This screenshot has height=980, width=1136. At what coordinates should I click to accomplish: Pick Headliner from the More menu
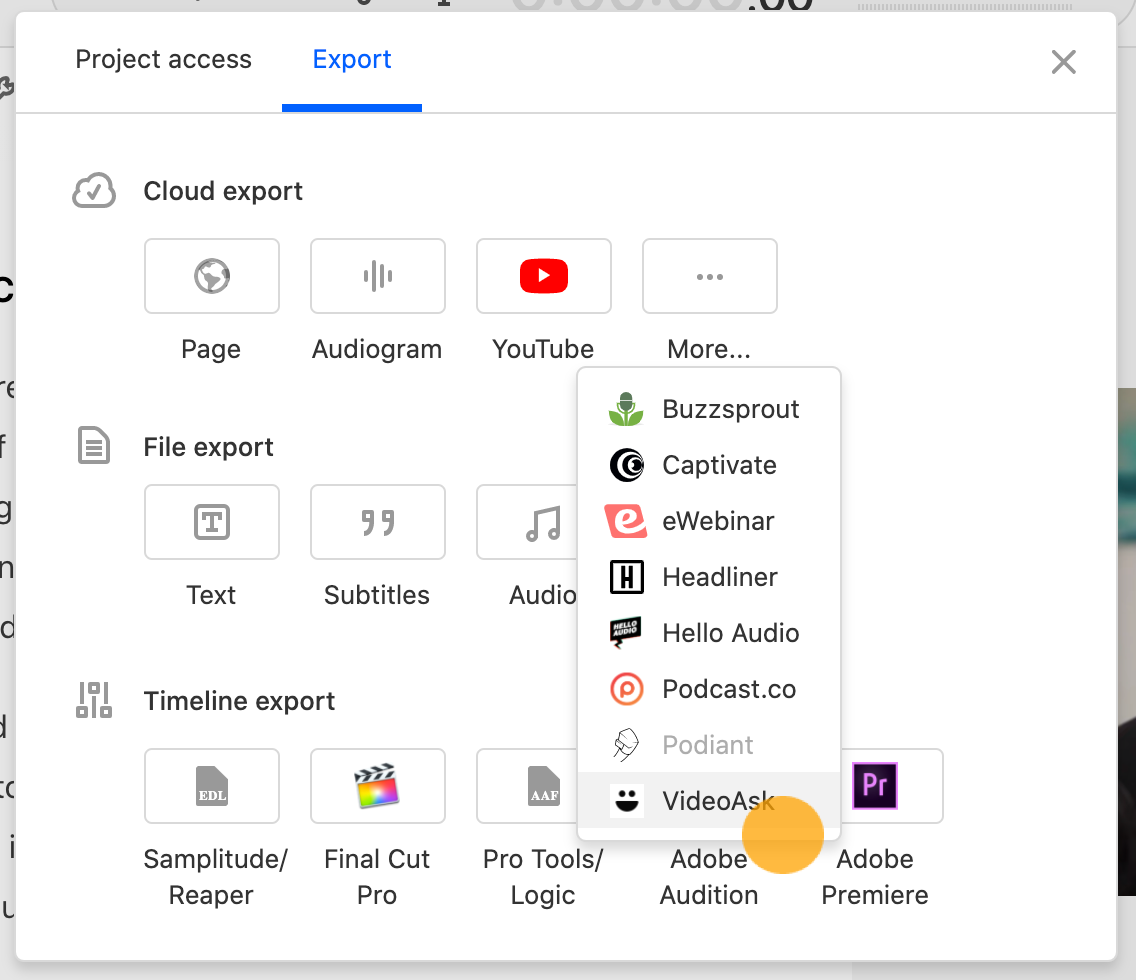pyautogui.click(x=709, y=577)
